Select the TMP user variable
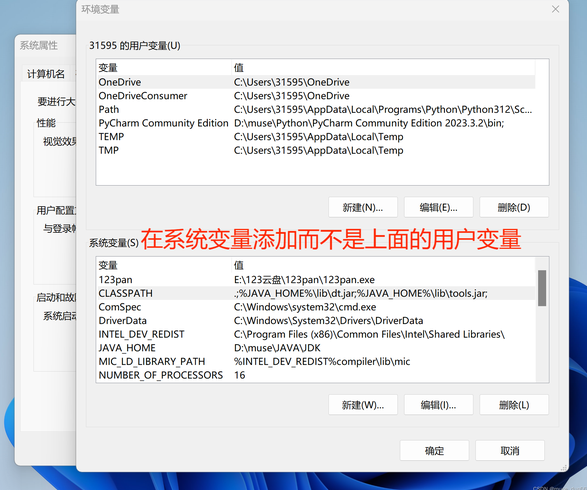This screenshot has height=490, width=587. [316, 150]
